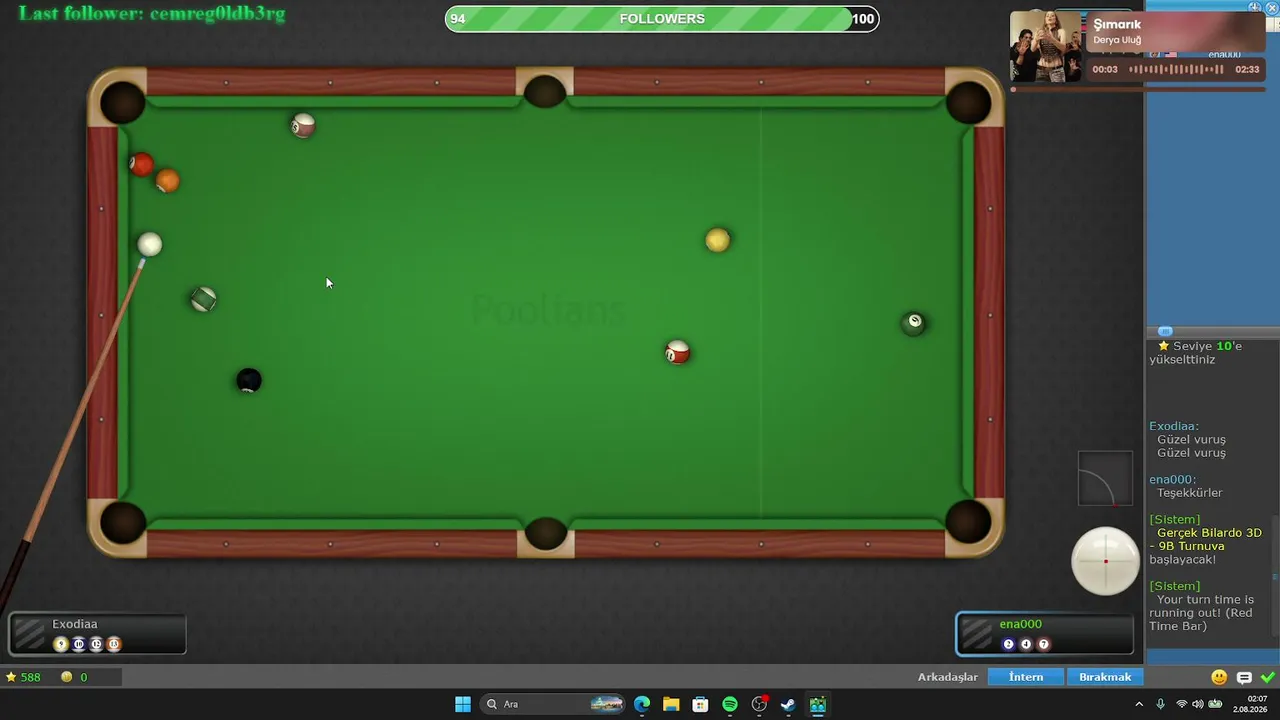Click the Seviye 10'e yükselttiniz message
Viewport: 1280px width, 720px height.
(x=1196, y=352)
